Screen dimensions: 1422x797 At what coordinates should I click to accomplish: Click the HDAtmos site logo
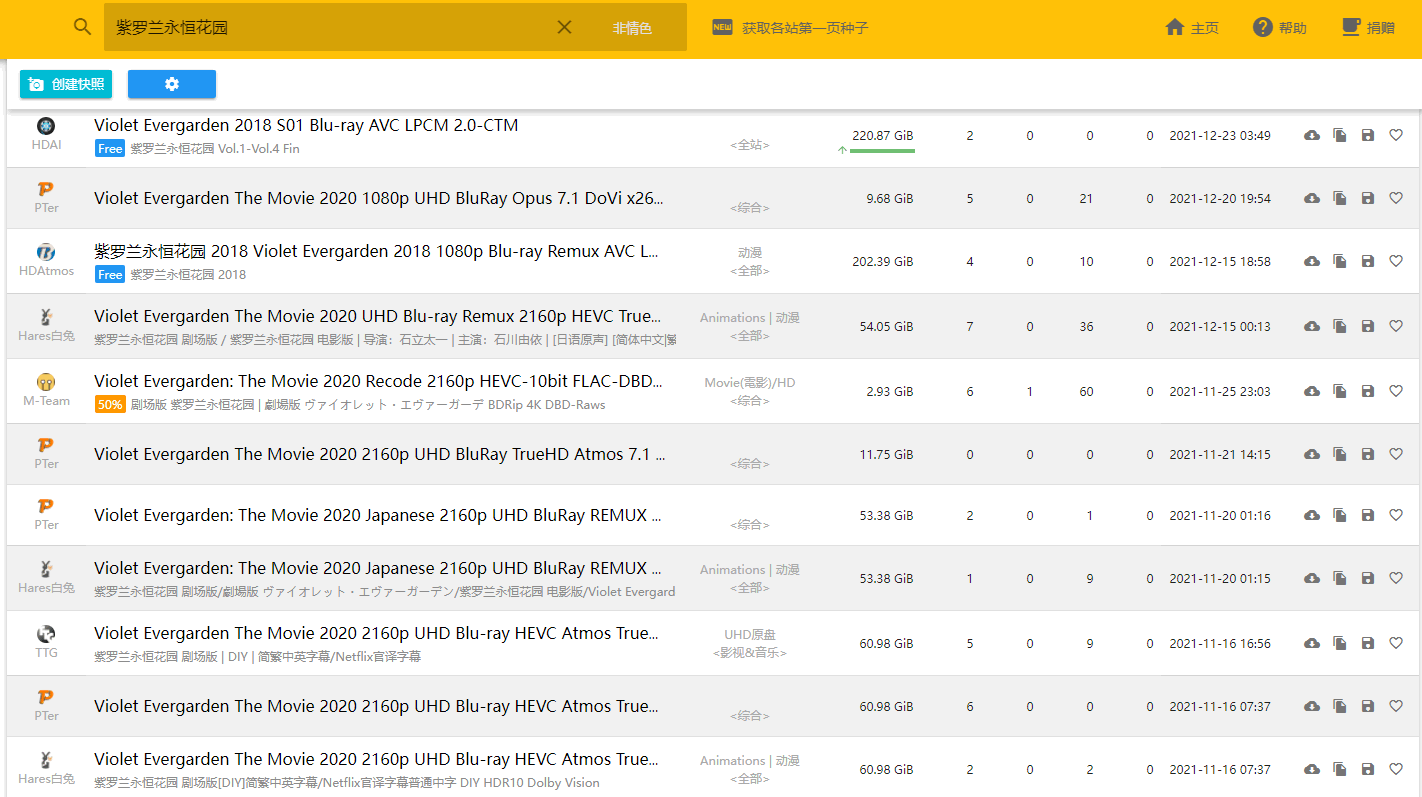point(46,252)
